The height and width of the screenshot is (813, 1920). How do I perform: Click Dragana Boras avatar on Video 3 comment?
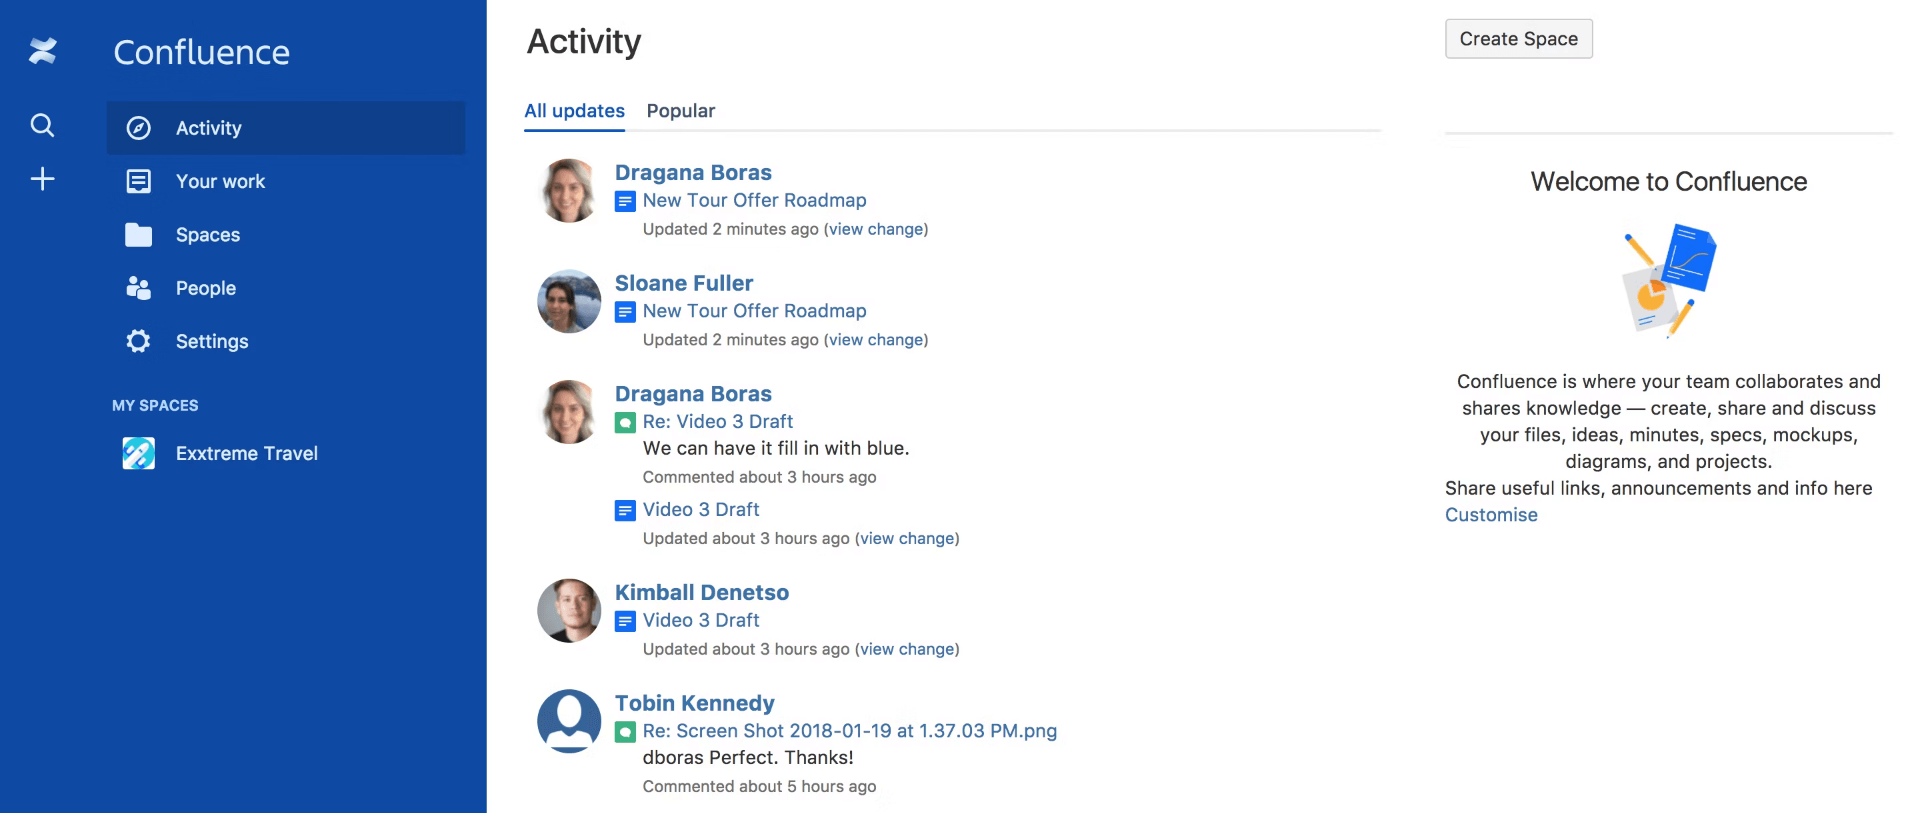[569, 412]
